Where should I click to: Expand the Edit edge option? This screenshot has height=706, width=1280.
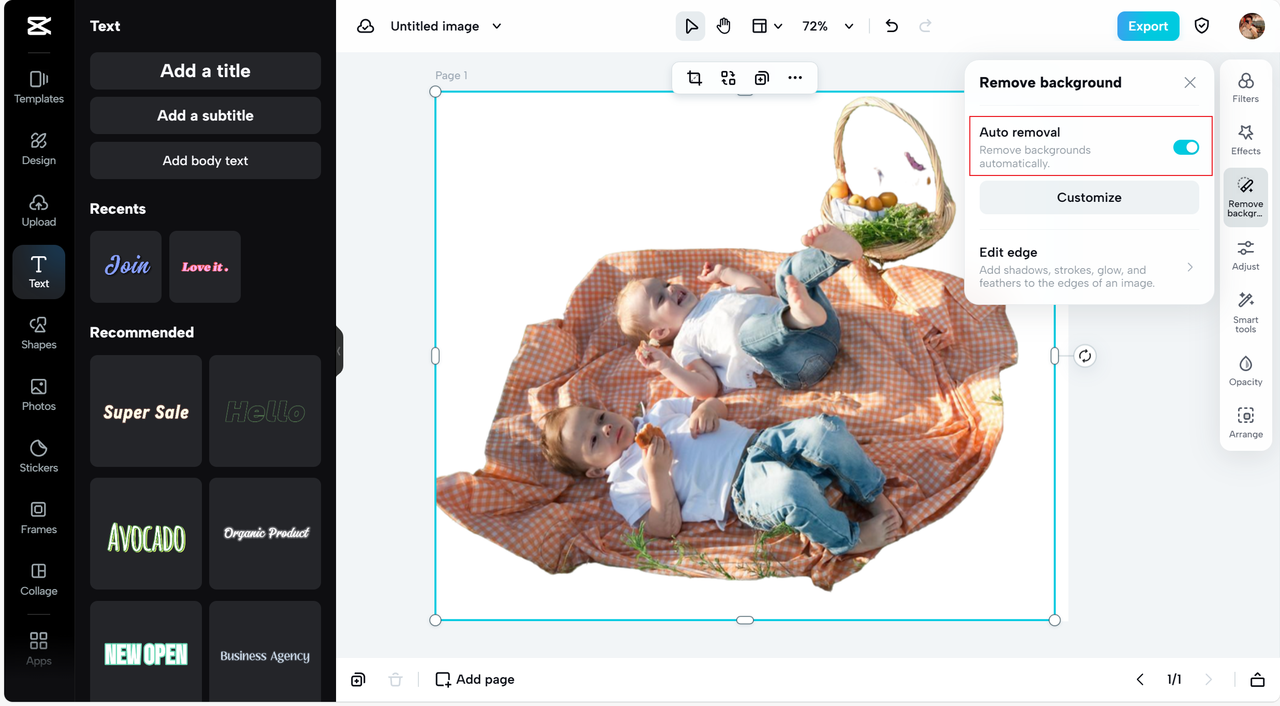[1089, 267]
